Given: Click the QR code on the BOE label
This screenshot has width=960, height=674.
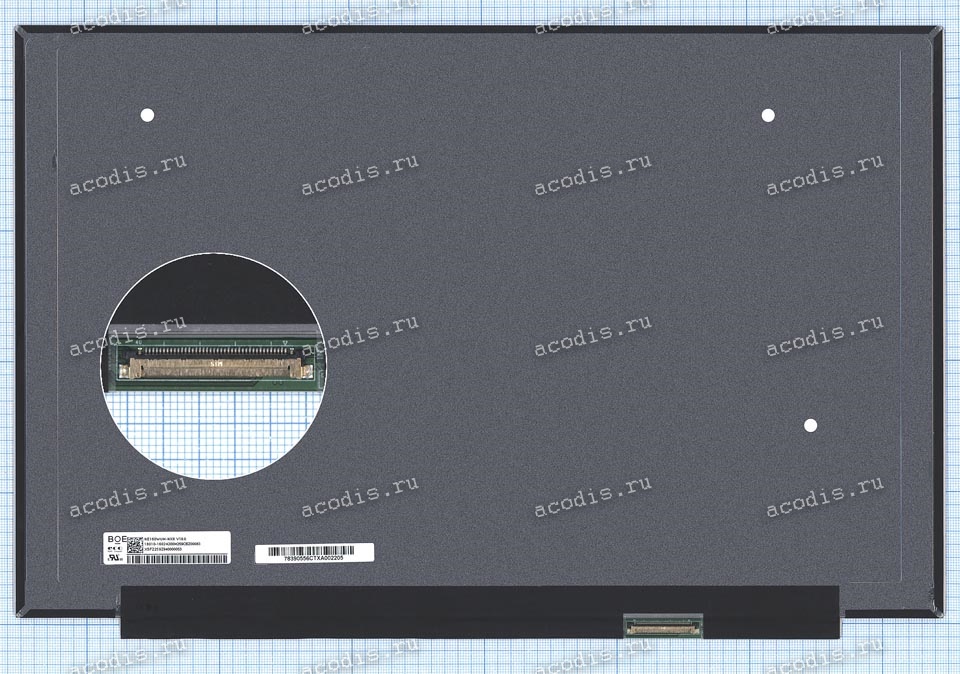Looking at the screenshot, I should [136, 543].
